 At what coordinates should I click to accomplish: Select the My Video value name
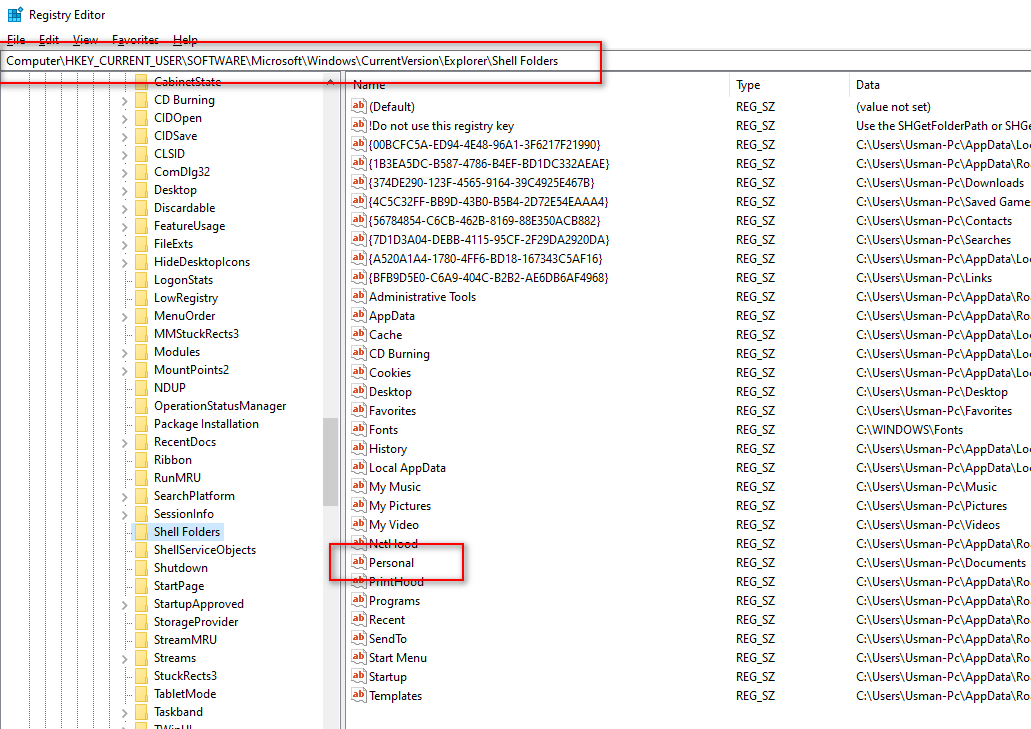pyautogui.click(x=394, y=525)
